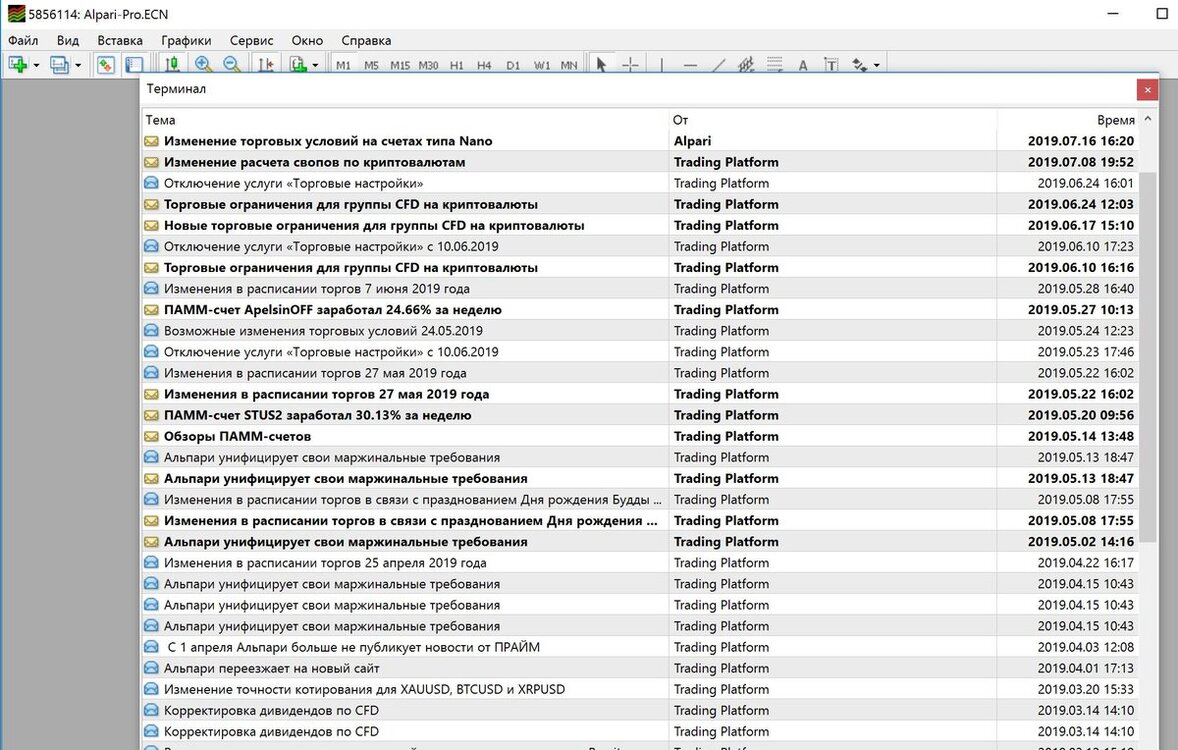Switch to the D1 timeframe
Viewport: 1178px width, 750px height.
(x=513, y=65)
